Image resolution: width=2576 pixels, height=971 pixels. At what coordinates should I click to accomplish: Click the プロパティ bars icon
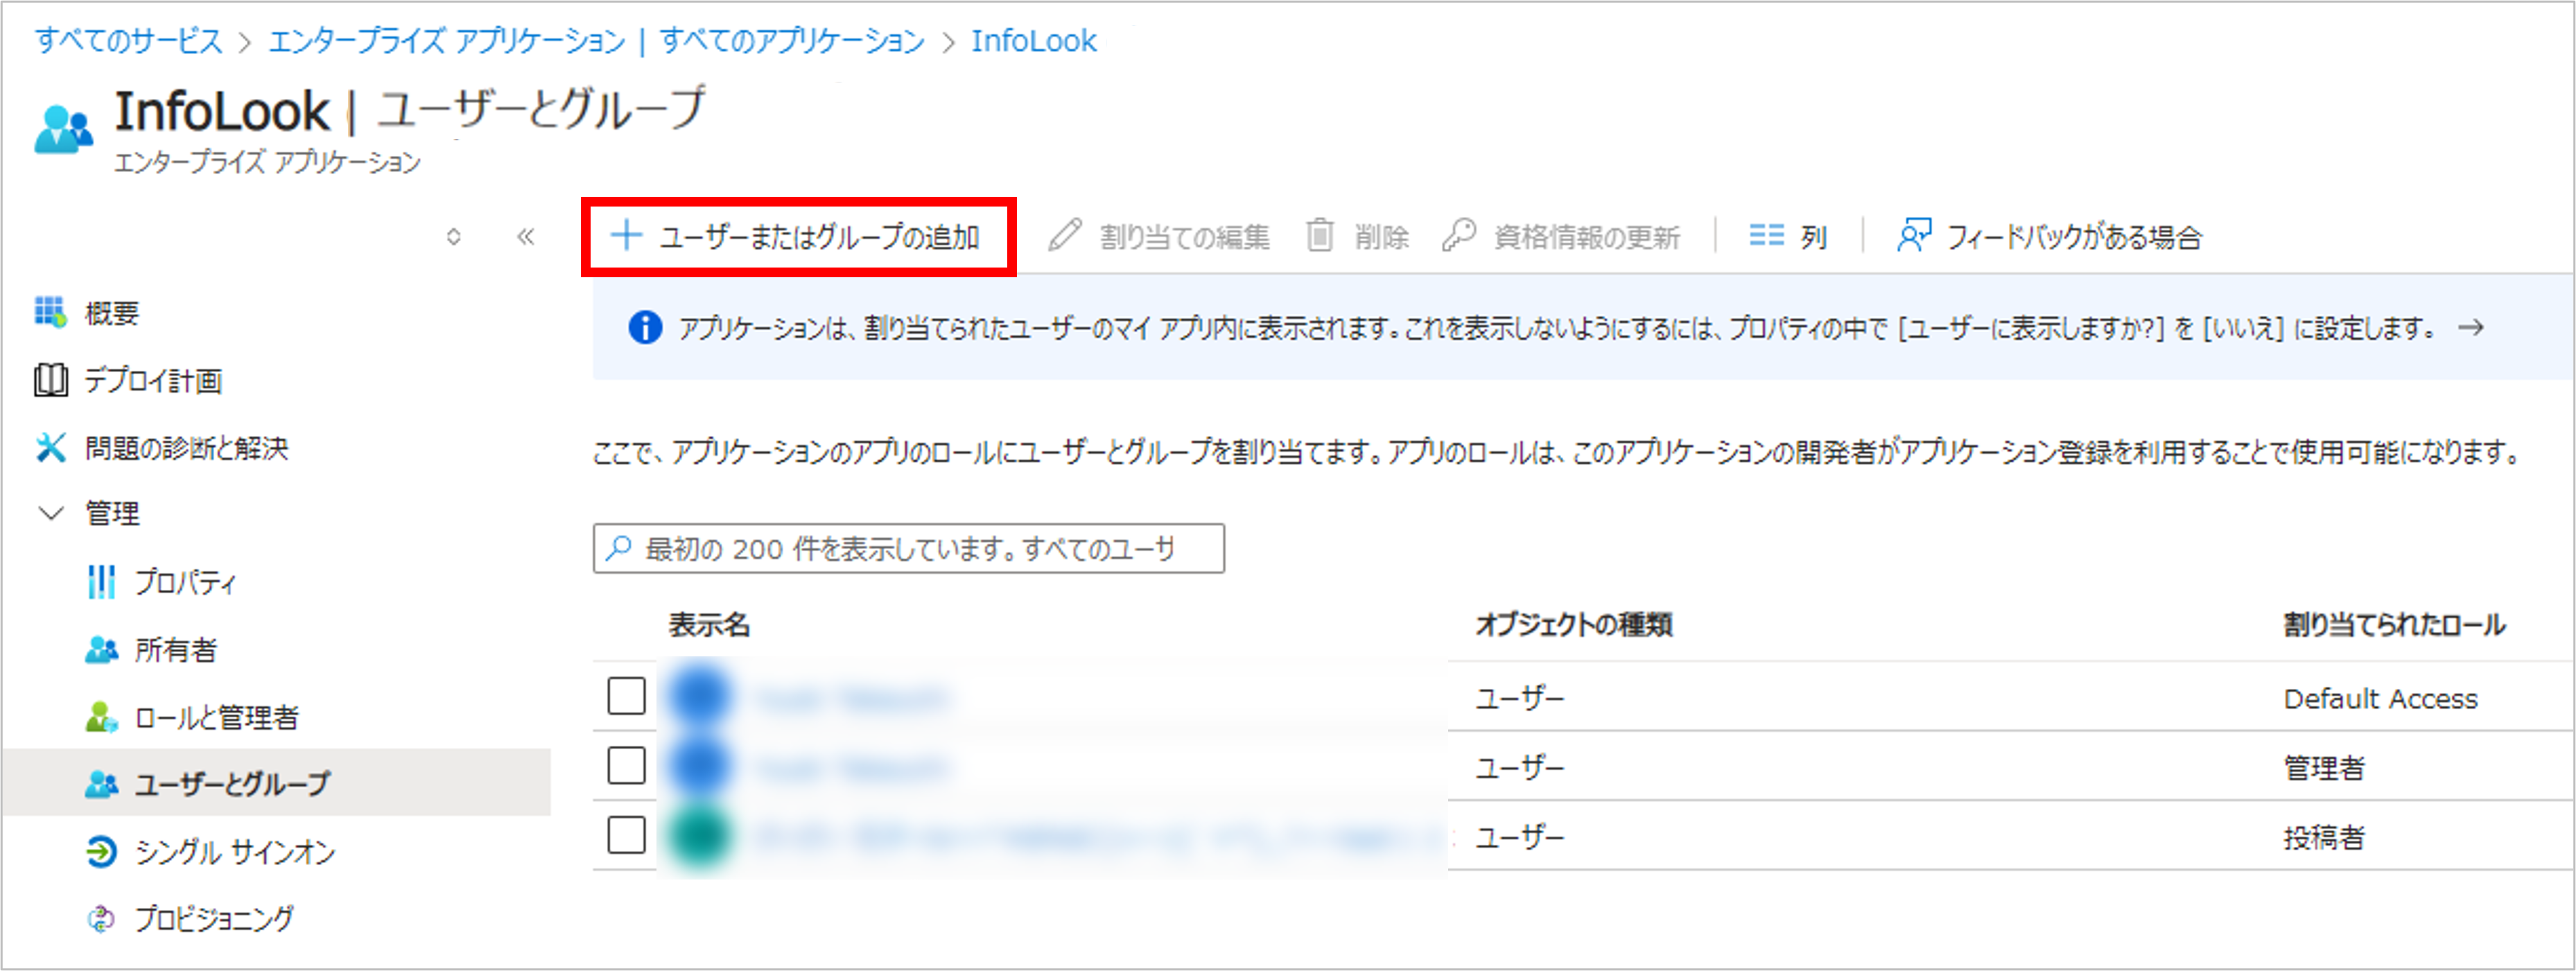(x=101, y=582)
